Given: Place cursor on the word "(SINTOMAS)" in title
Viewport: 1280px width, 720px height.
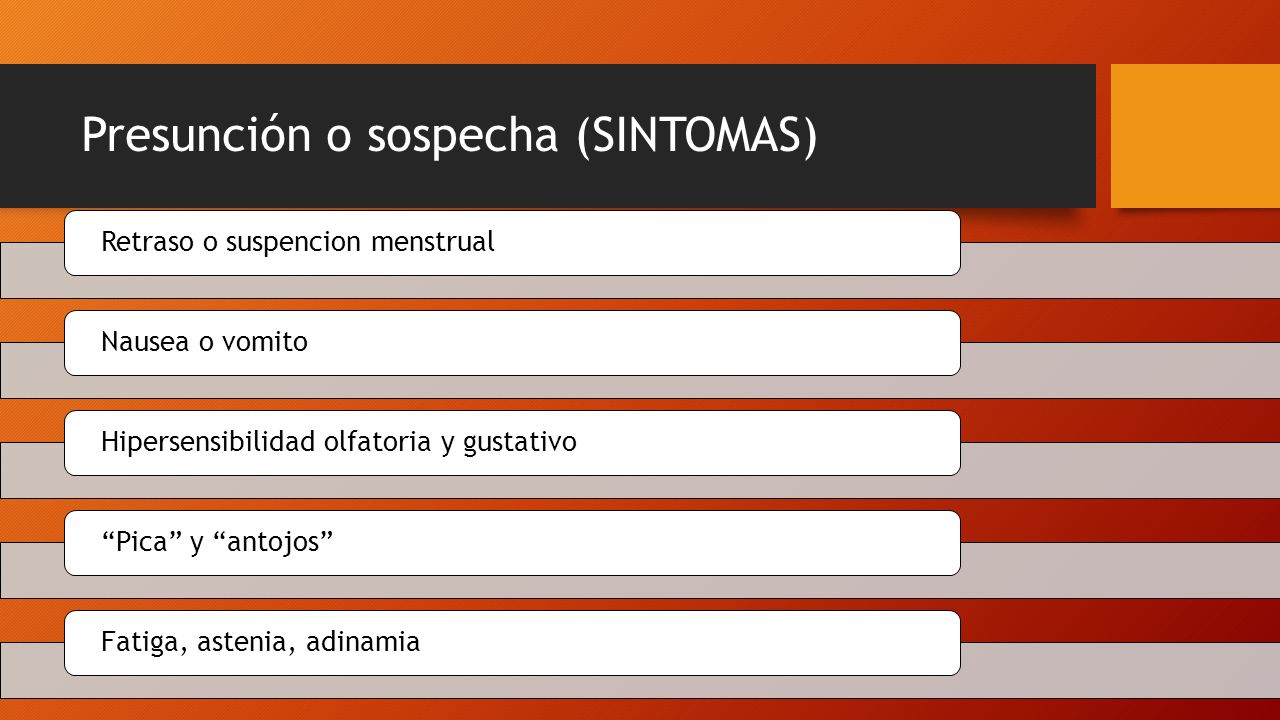Looking at the screenshot, I should click(x=697, y=137).
